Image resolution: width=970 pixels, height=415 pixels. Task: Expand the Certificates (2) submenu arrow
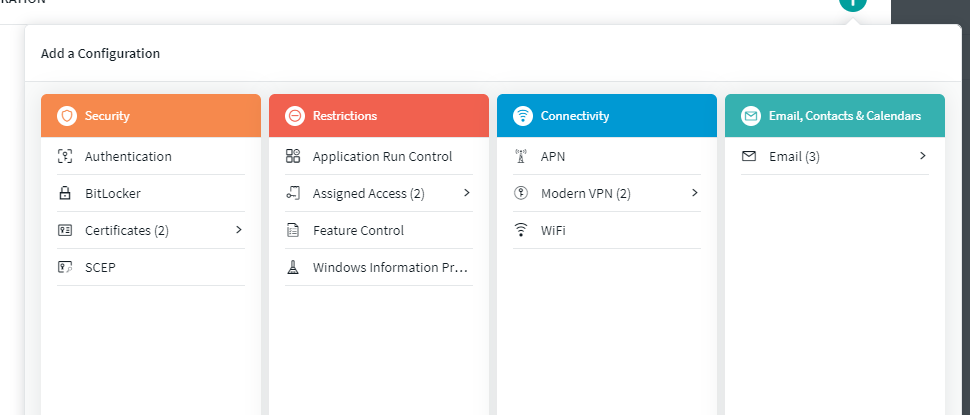(239, 230)
